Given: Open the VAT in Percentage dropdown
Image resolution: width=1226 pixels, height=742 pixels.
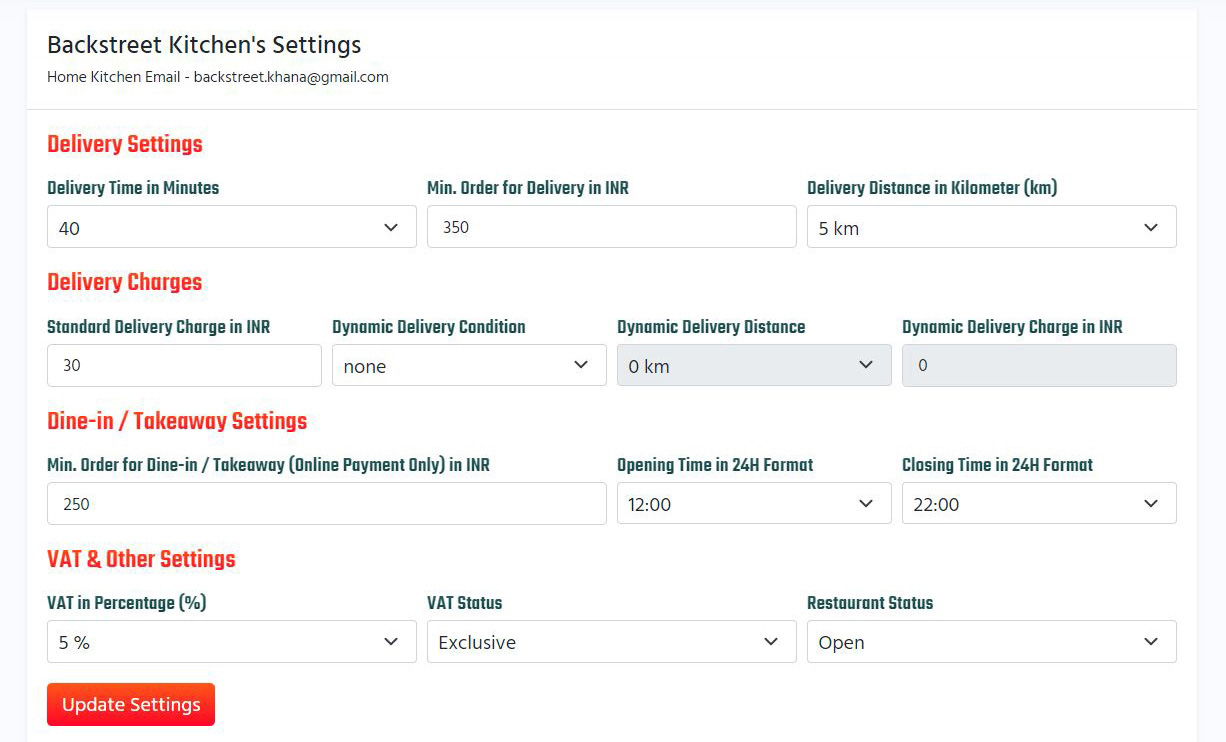Looking at the screenshot, I should coord(231,642).
